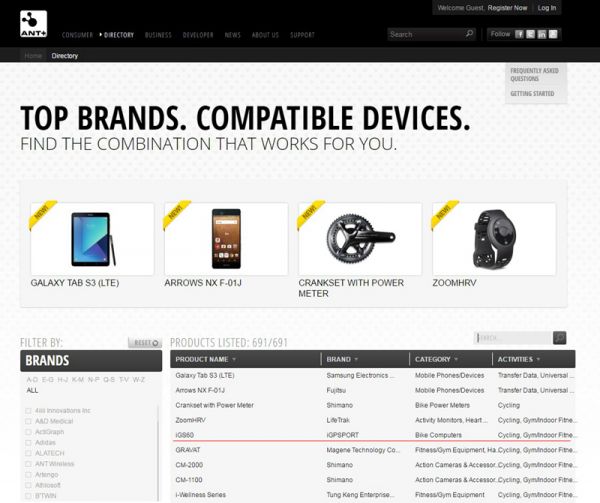The image size is (600, 503).
Task: Click the product list search magnifier button
Action: point(559,338)
